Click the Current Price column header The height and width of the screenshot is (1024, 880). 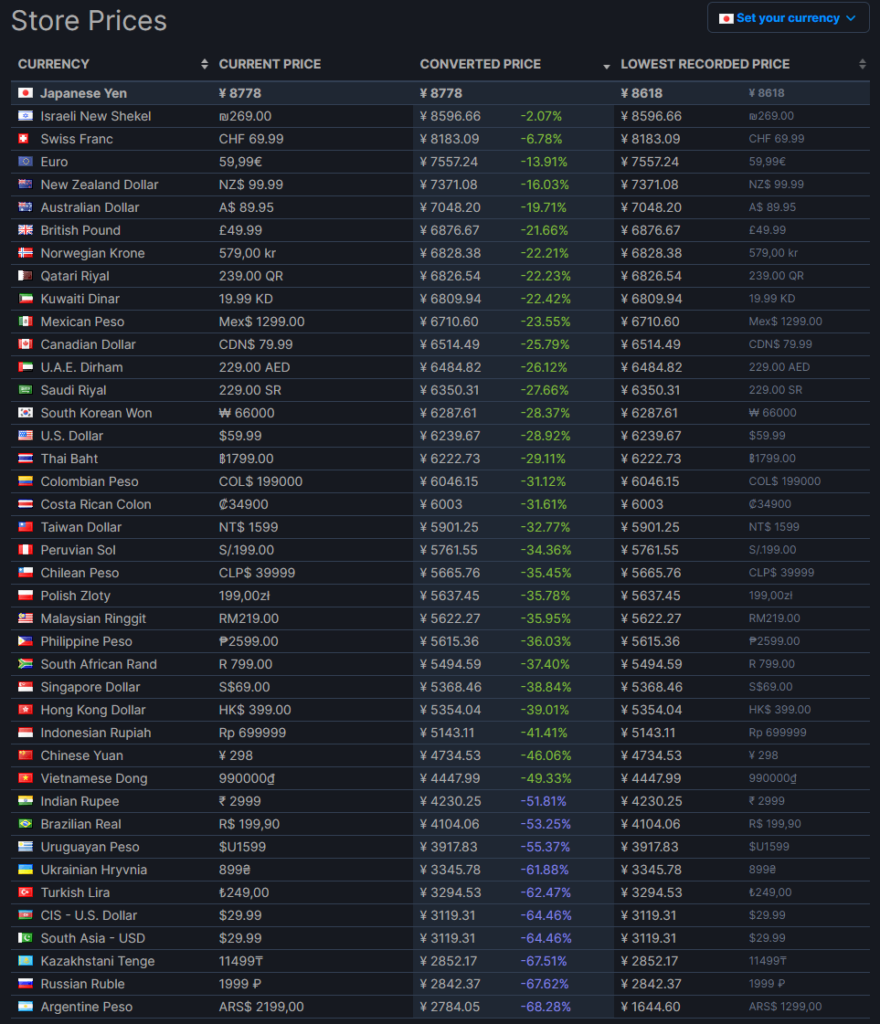(x=270, y=64)
